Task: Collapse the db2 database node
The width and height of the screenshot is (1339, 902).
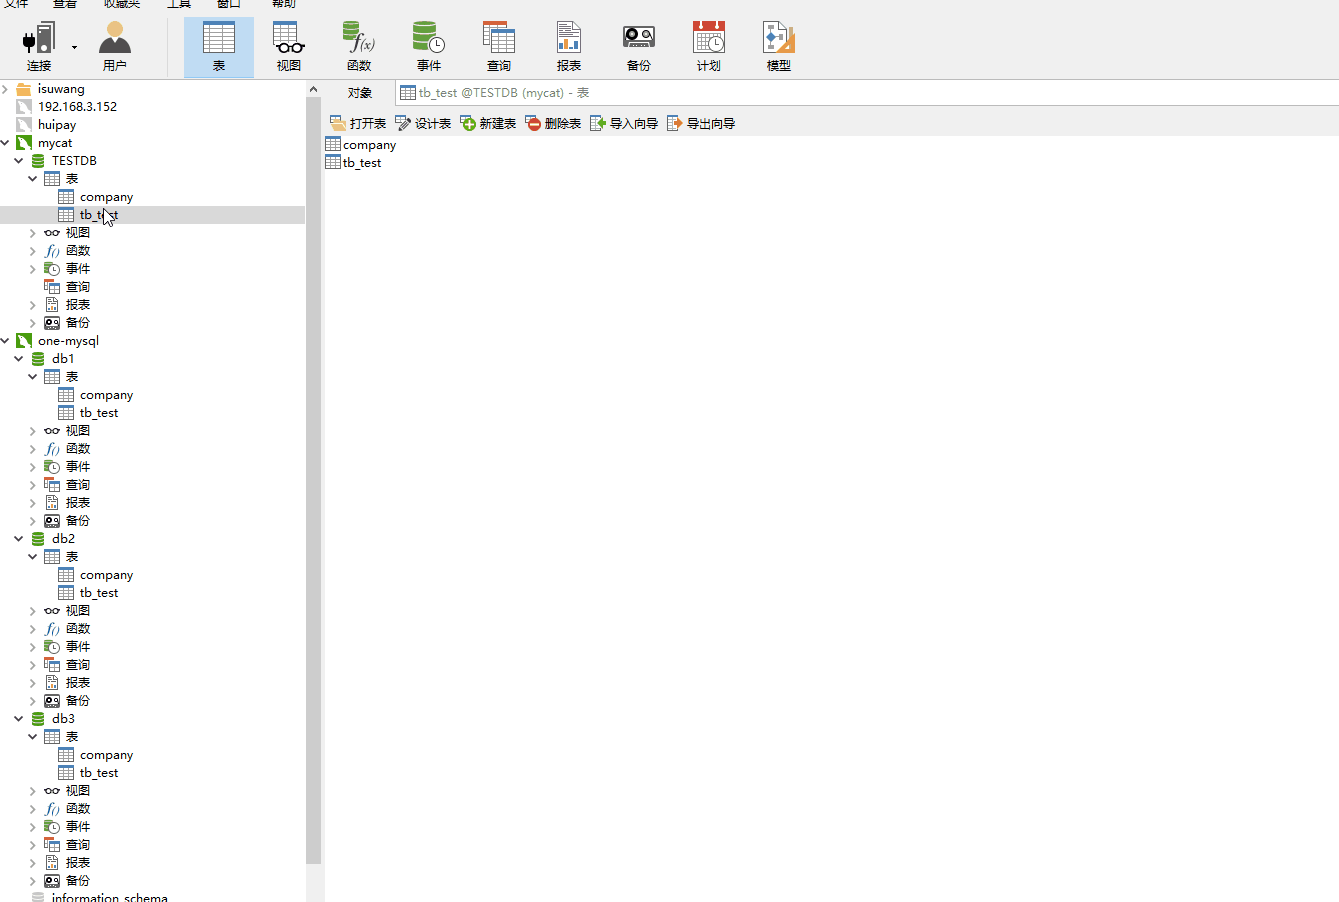Action: point(19,539)
